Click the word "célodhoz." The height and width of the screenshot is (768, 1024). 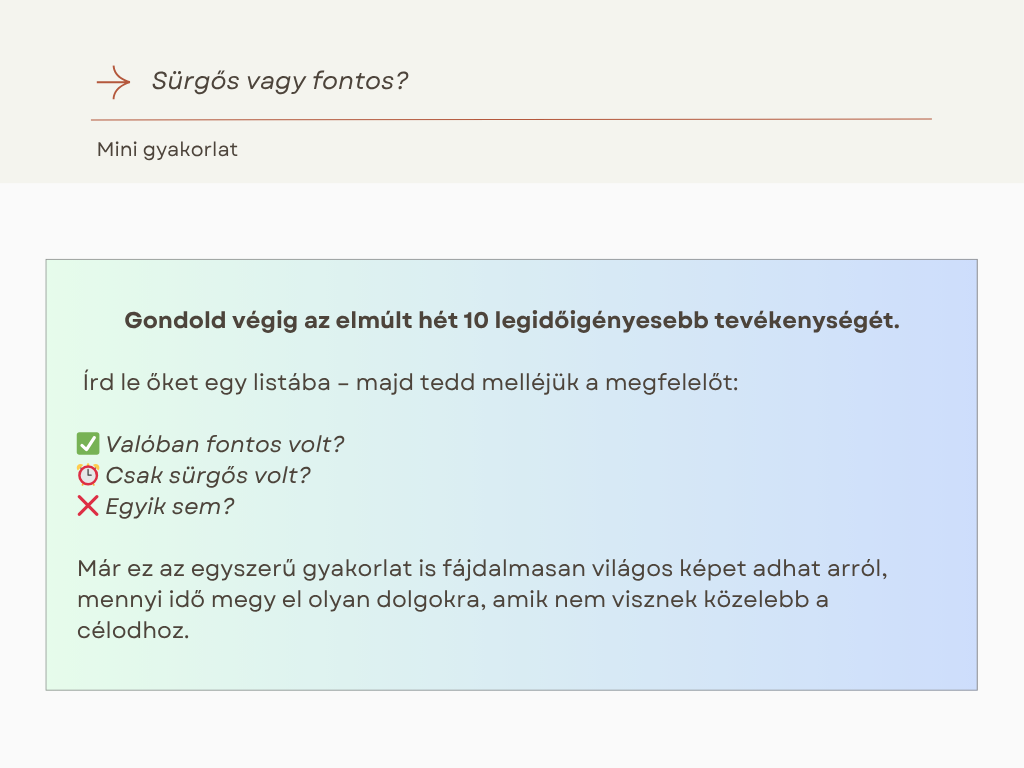coord(133,631)
